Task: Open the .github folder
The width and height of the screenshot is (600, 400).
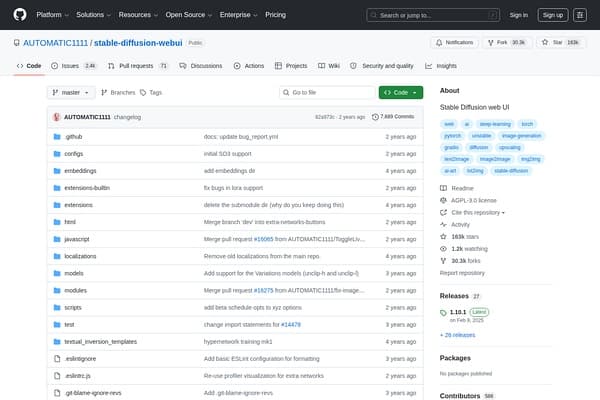Action: pyautogui.click(x=73, y=137)
